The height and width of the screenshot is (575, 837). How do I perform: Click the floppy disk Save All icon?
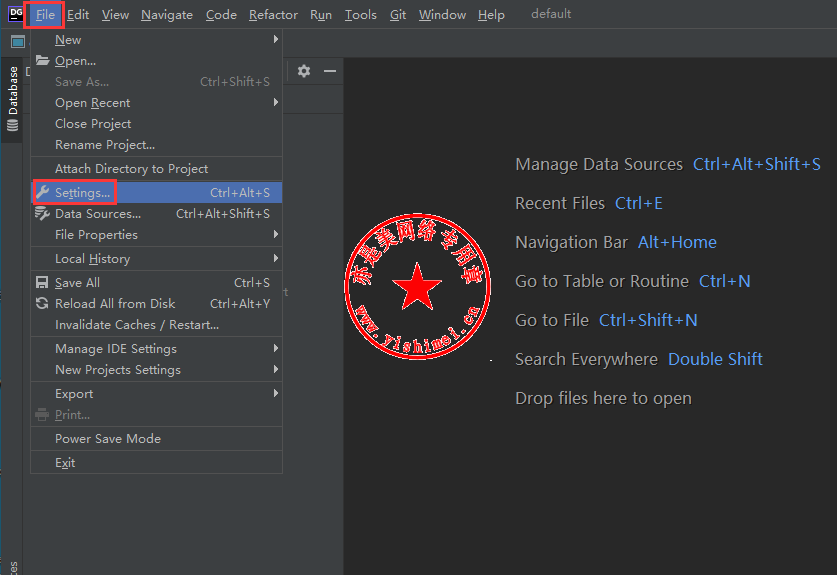42,282
